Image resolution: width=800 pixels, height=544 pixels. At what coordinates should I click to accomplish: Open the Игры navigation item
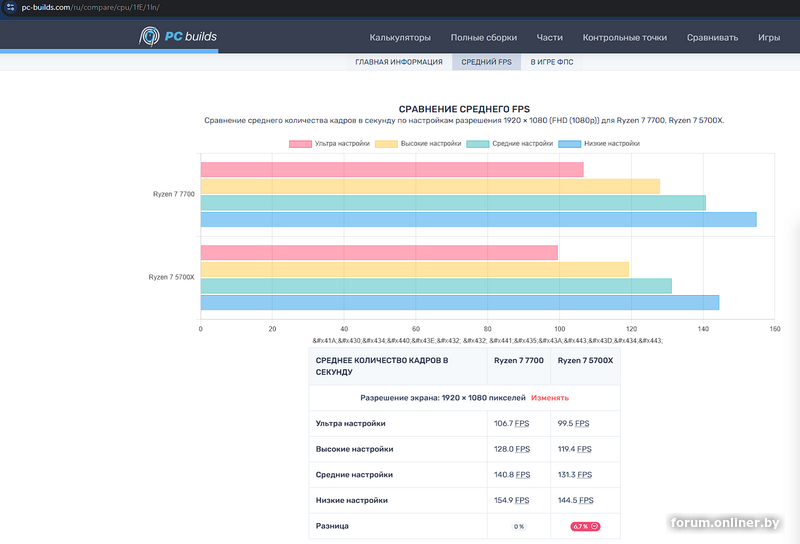pyautogui.click(x=768, y=38)
